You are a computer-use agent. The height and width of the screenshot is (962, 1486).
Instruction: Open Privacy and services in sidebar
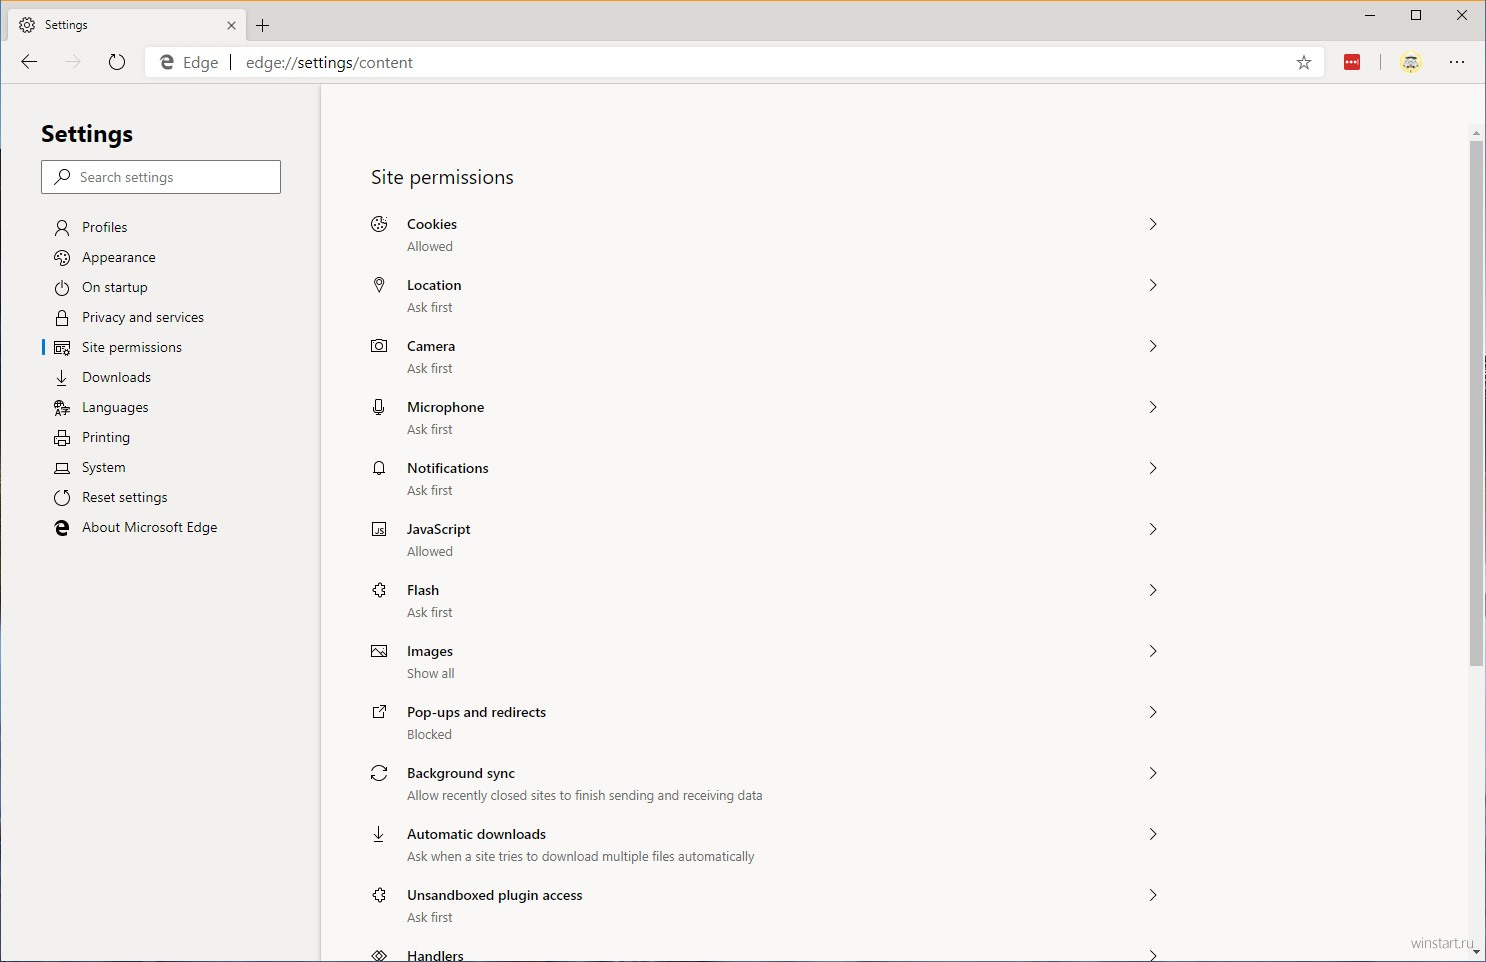[142, 317]
